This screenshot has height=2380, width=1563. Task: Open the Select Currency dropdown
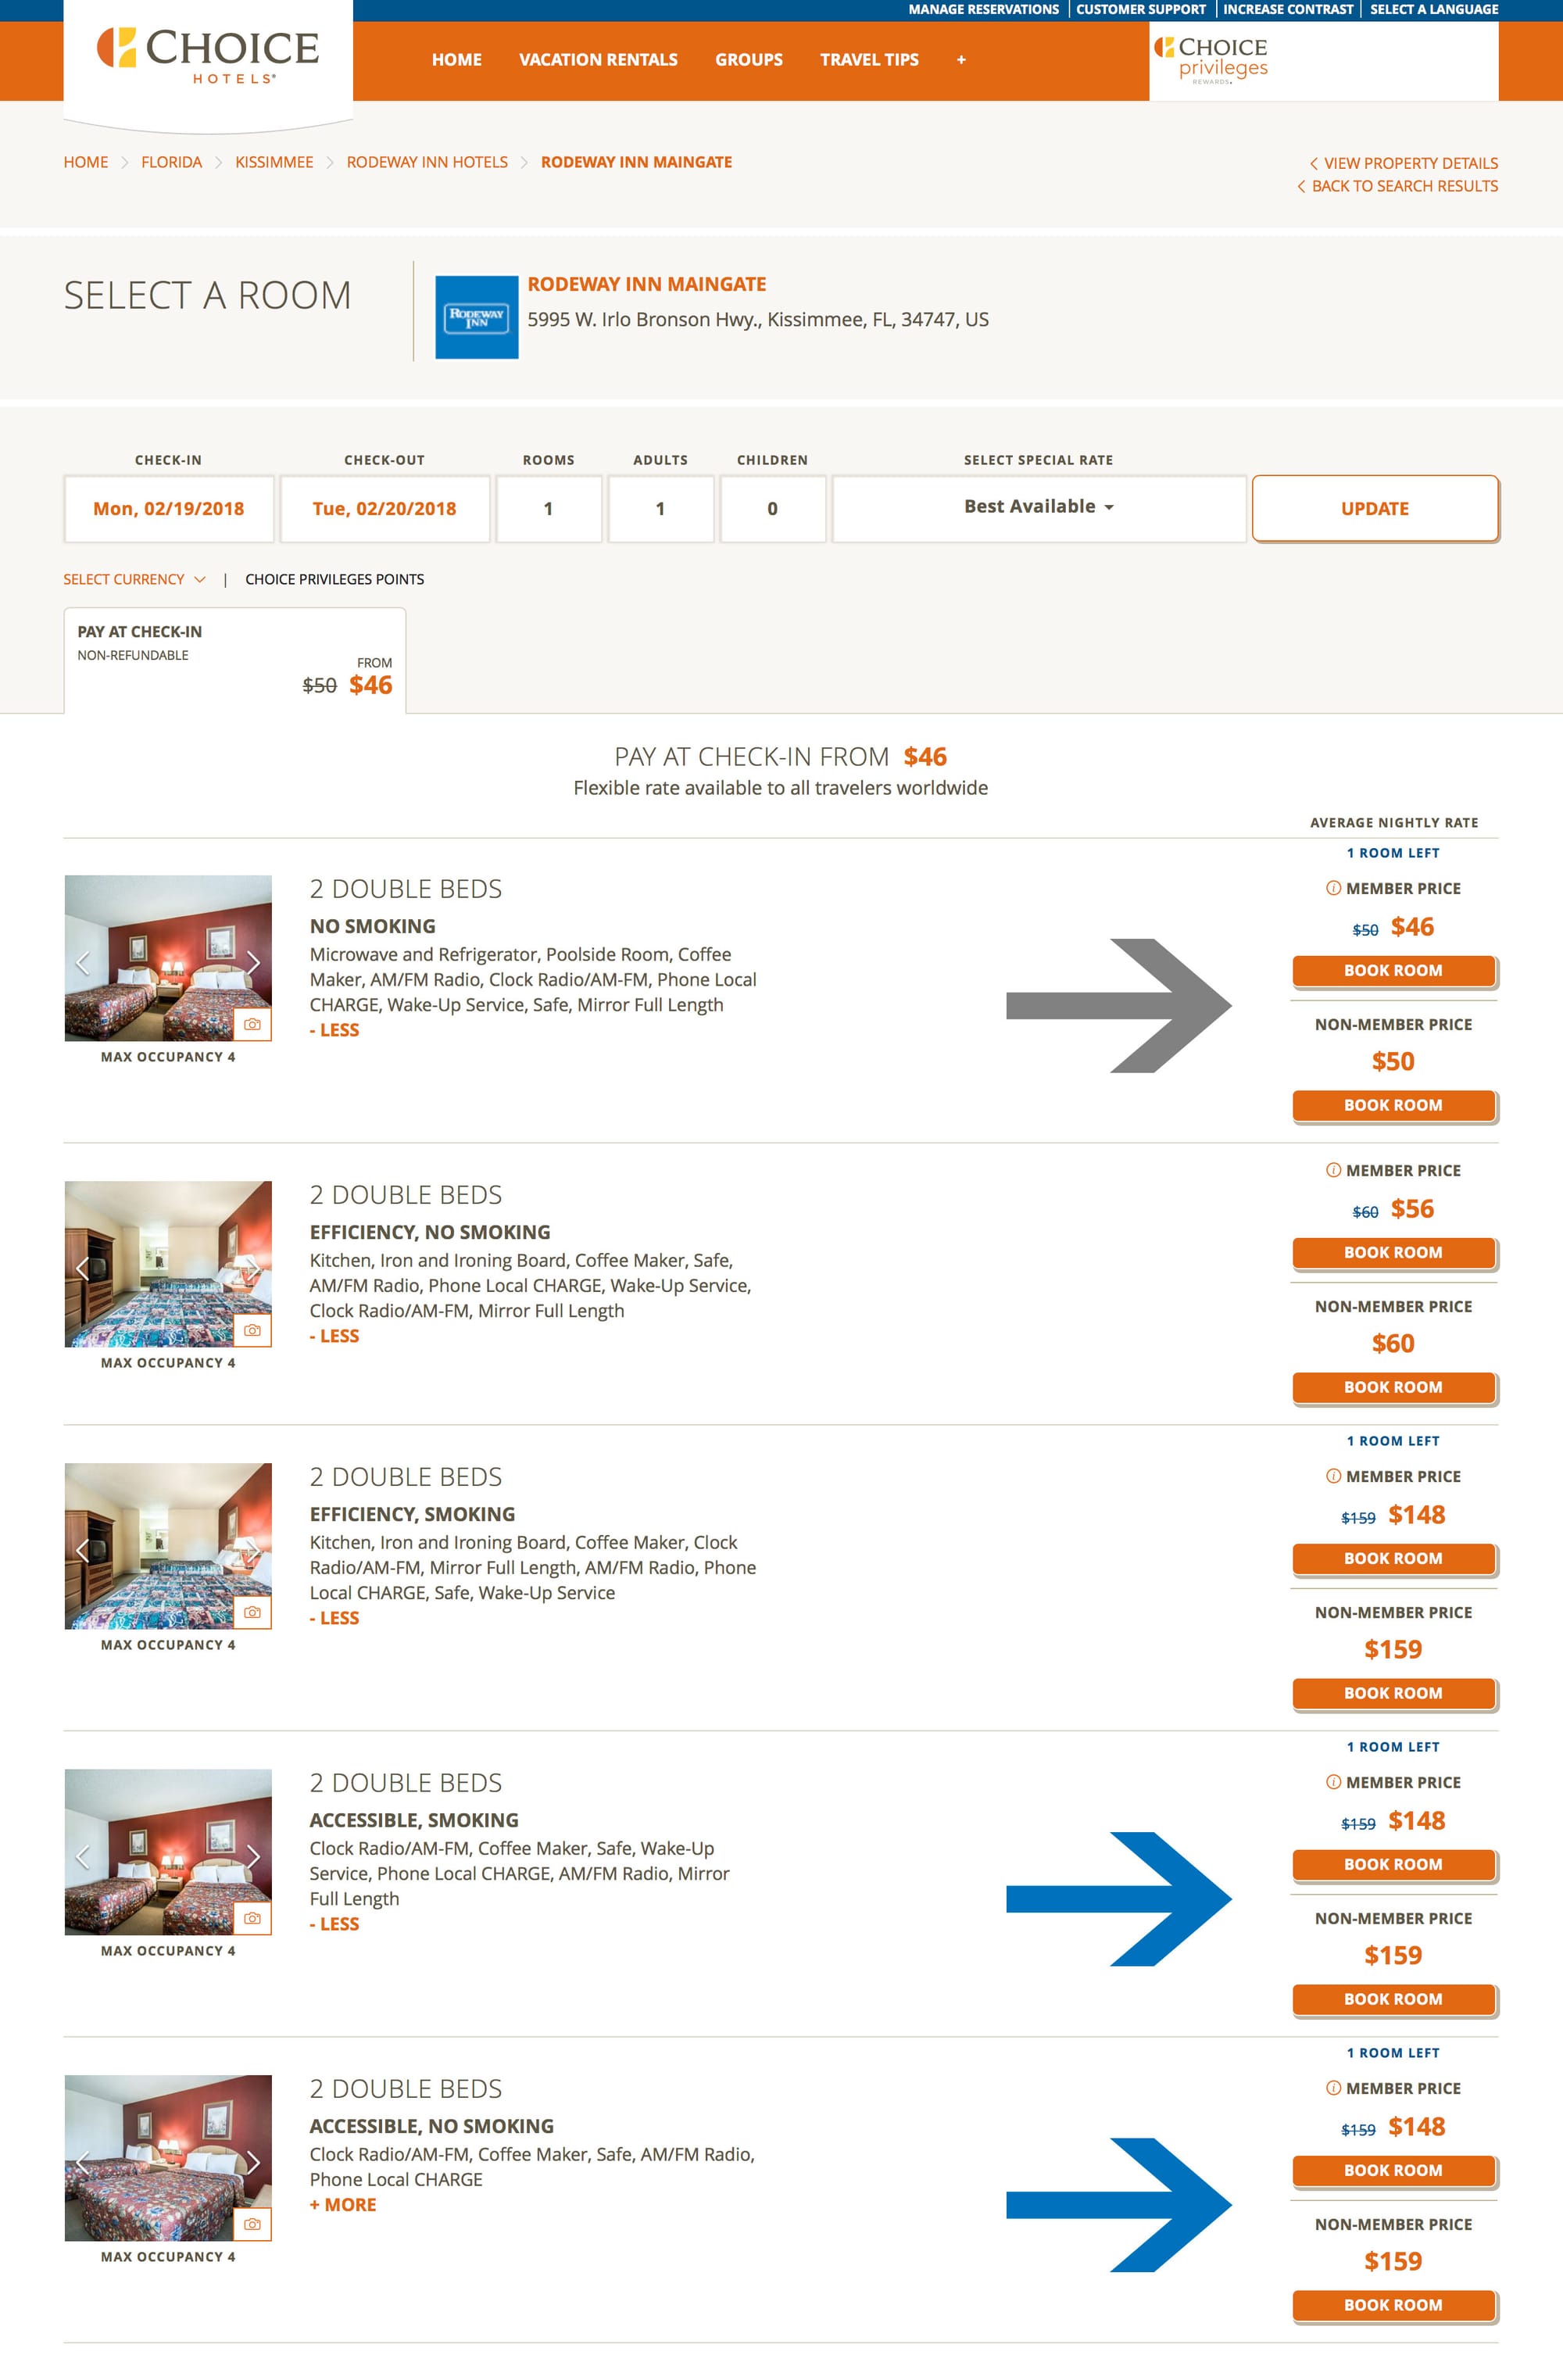(x=131, y=579)
